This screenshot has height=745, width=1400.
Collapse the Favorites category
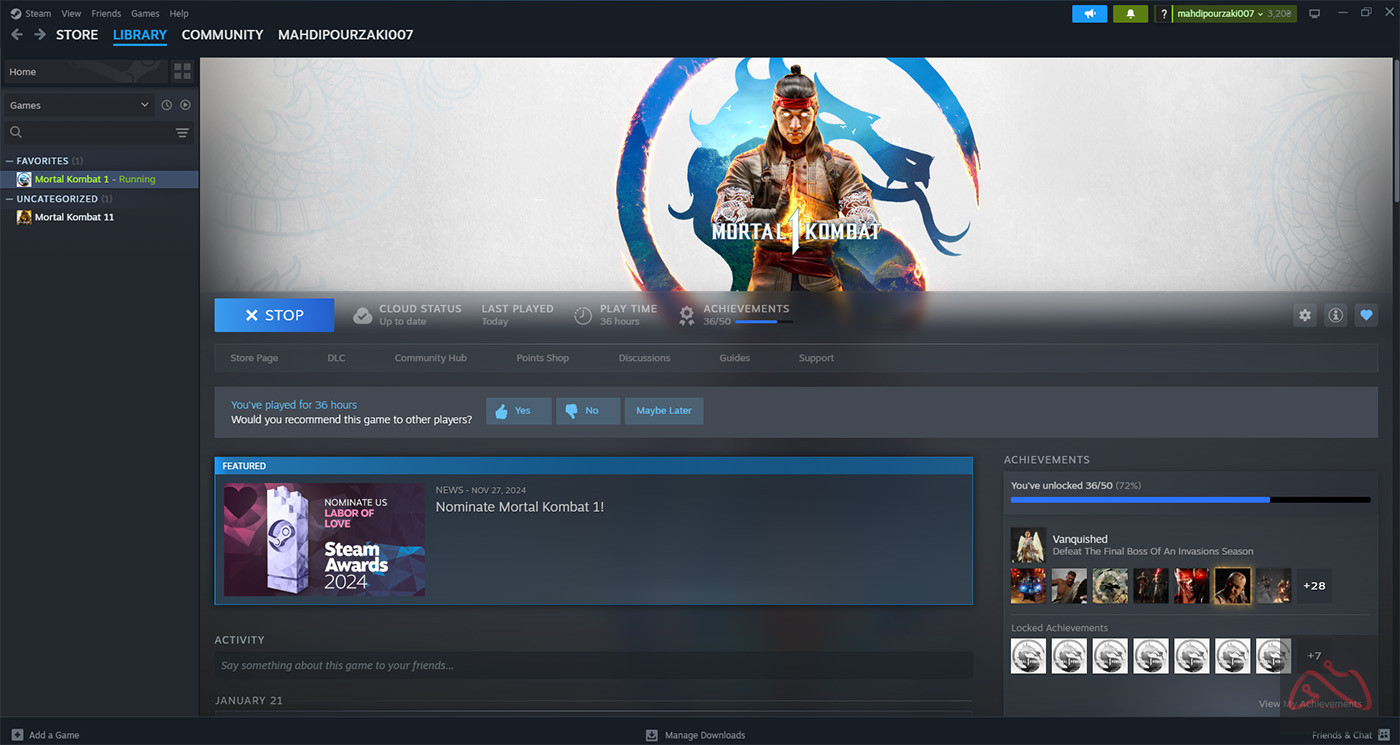10,161
